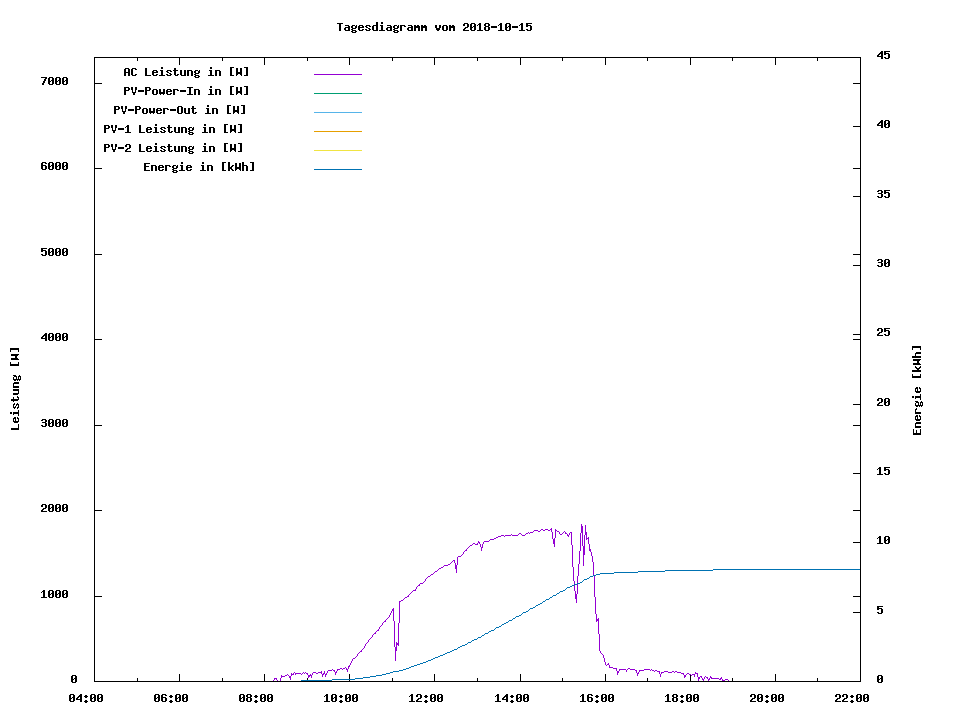This screenshot has height=720, width=960.
Task: Click the yellow line swatch for PV-2 Leistung
Action: click(337, 150)
